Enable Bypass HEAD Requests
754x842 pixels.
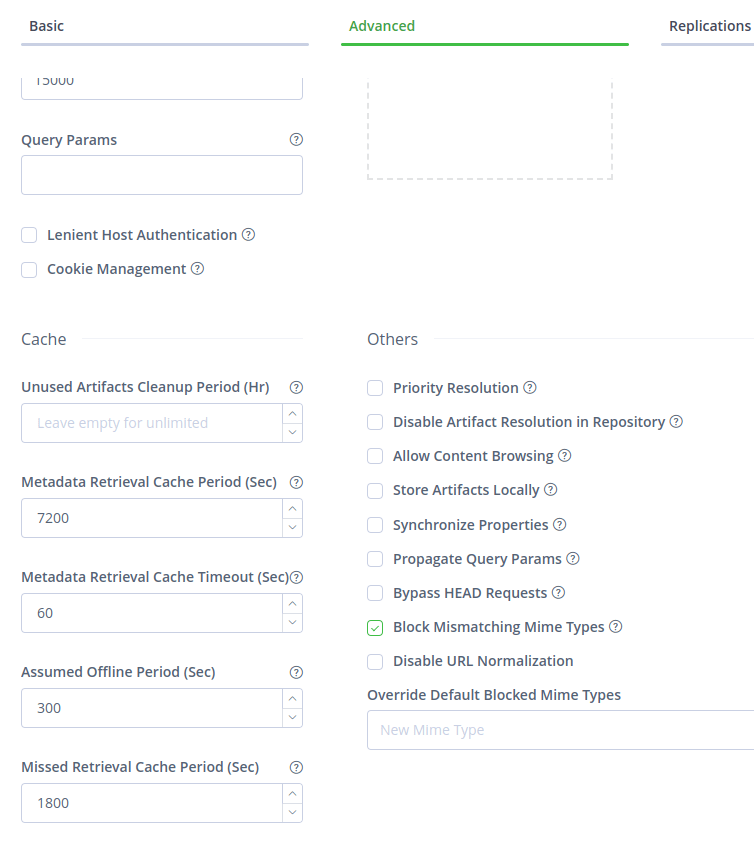pos(375,592)
